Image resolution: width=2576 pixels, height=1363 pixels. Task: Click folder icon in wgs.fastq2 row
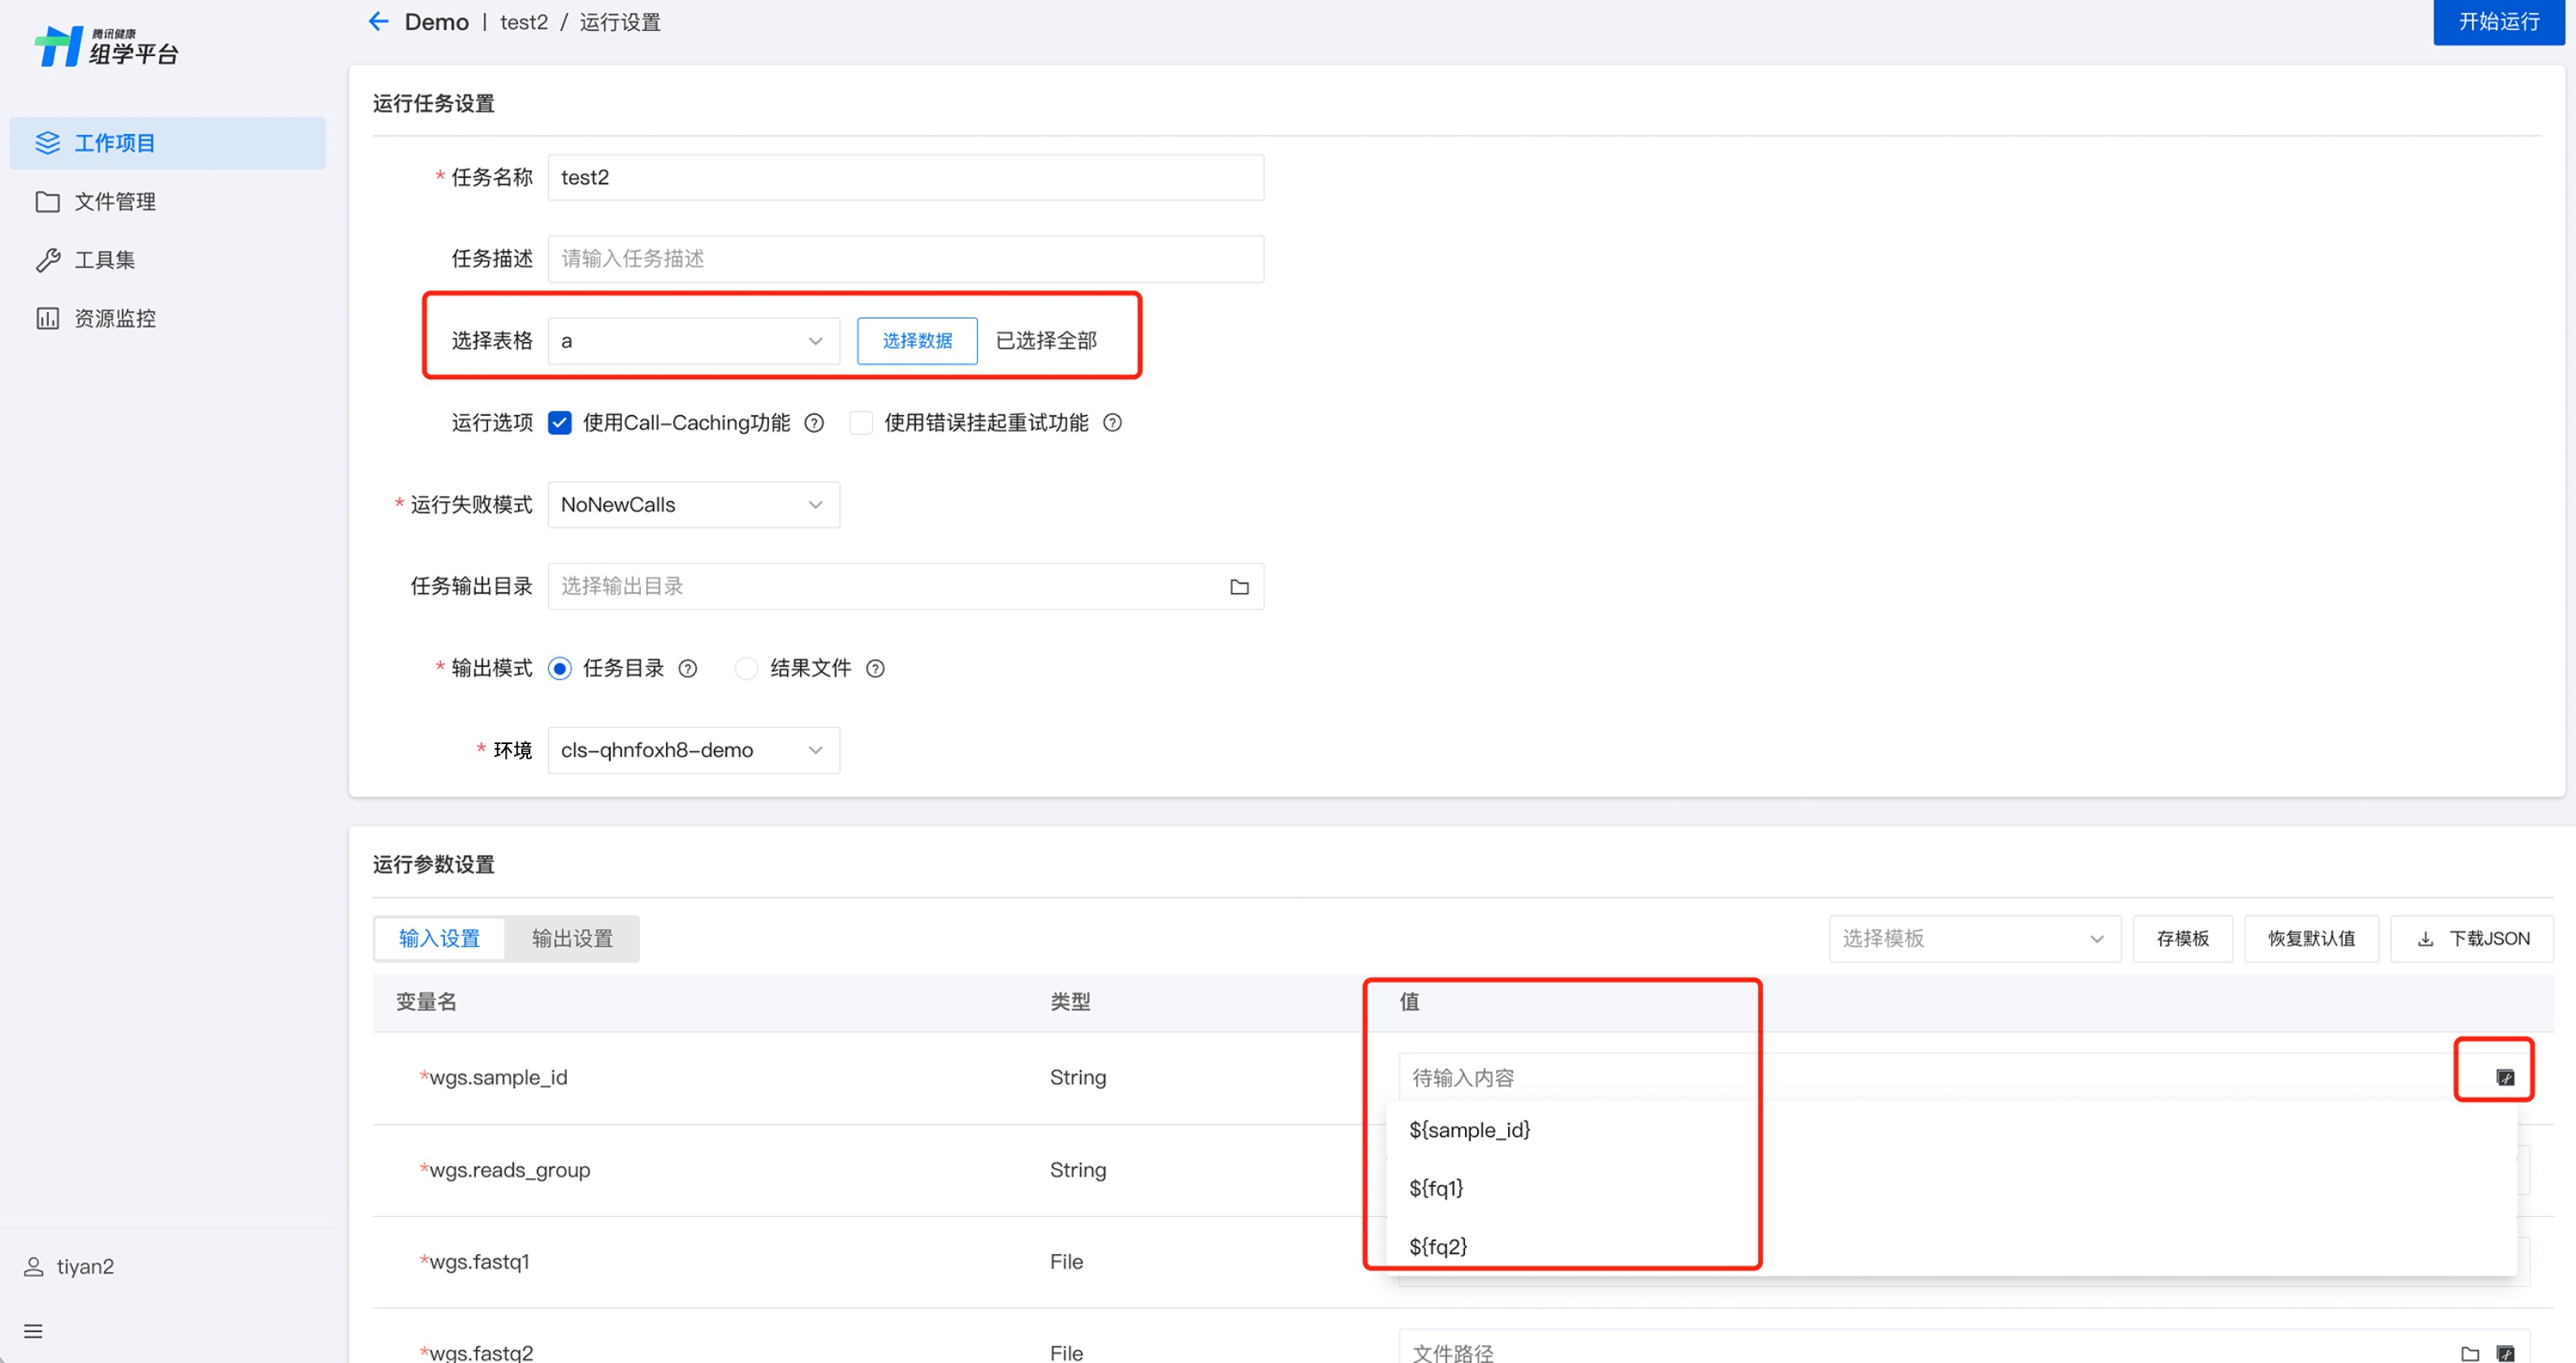pyautogui.click(x=2469, y=1353)
